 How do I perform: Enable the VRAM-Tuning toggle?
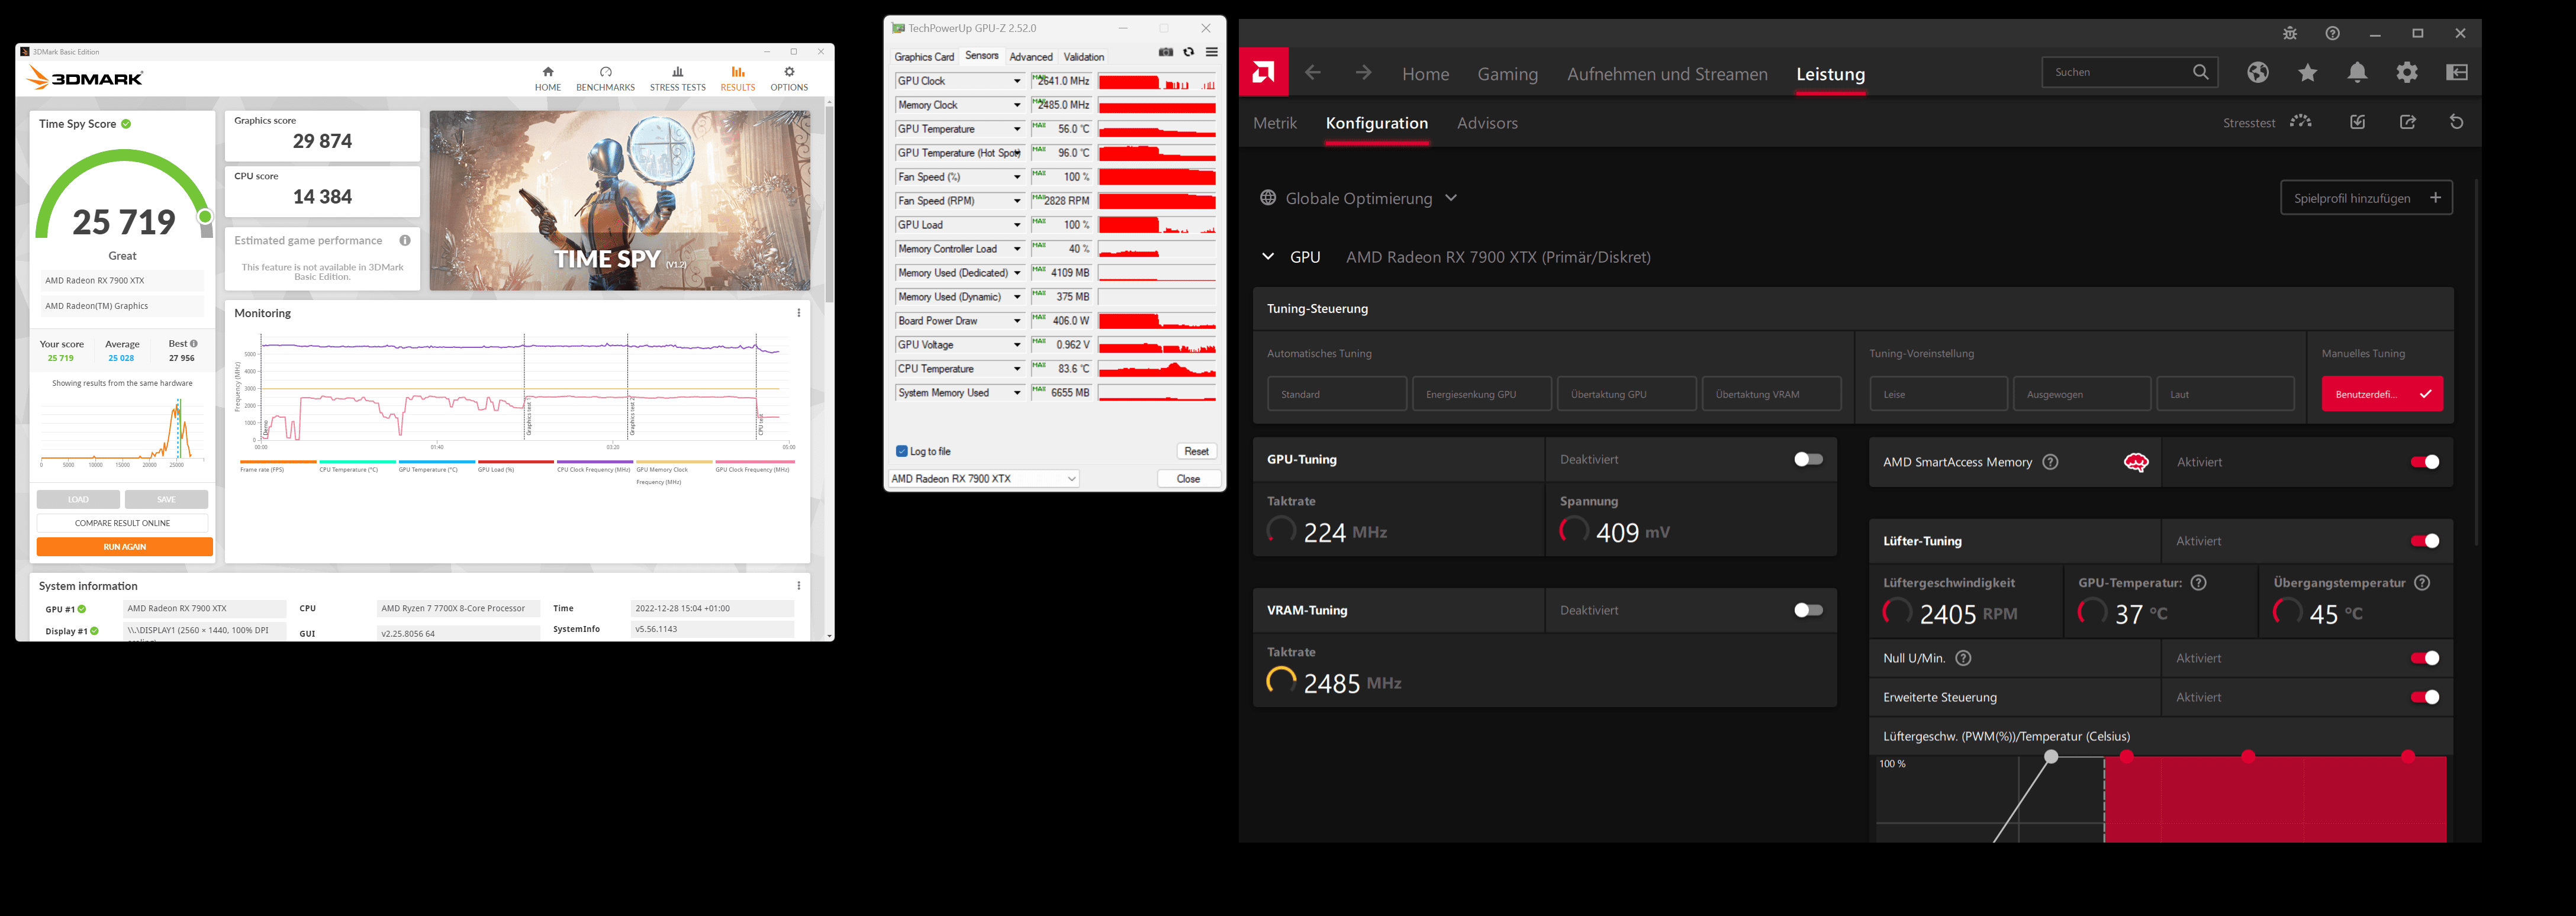point(1808,610)
